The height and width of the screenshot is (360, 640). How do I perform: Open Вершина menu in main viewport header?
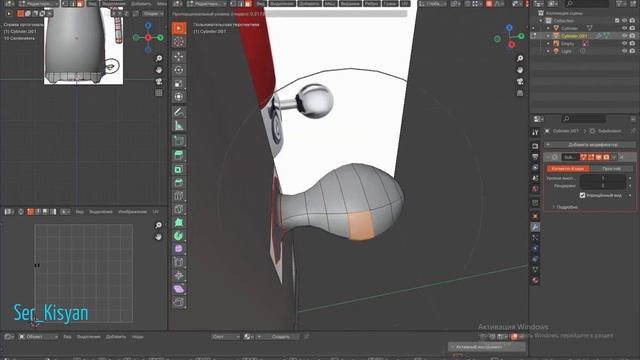pos(350,4)
